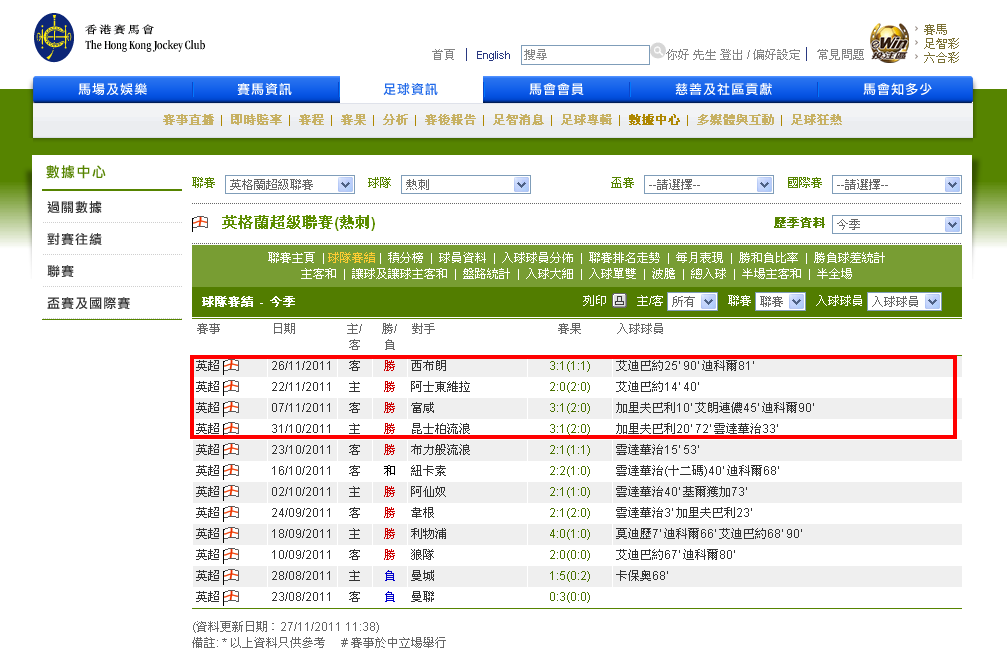Click the flag icon in the 曼聯 row
1007x664 pixels.
(x=231, y=597)
